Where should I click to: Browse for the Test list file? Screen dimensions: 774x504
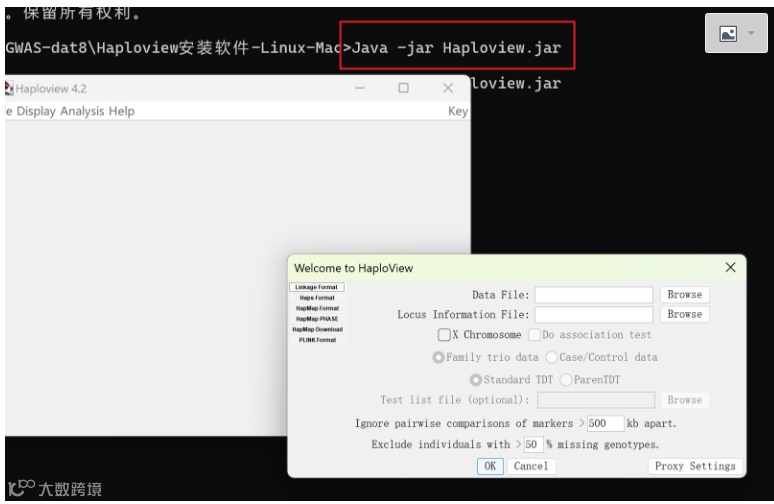coord(685,400)
